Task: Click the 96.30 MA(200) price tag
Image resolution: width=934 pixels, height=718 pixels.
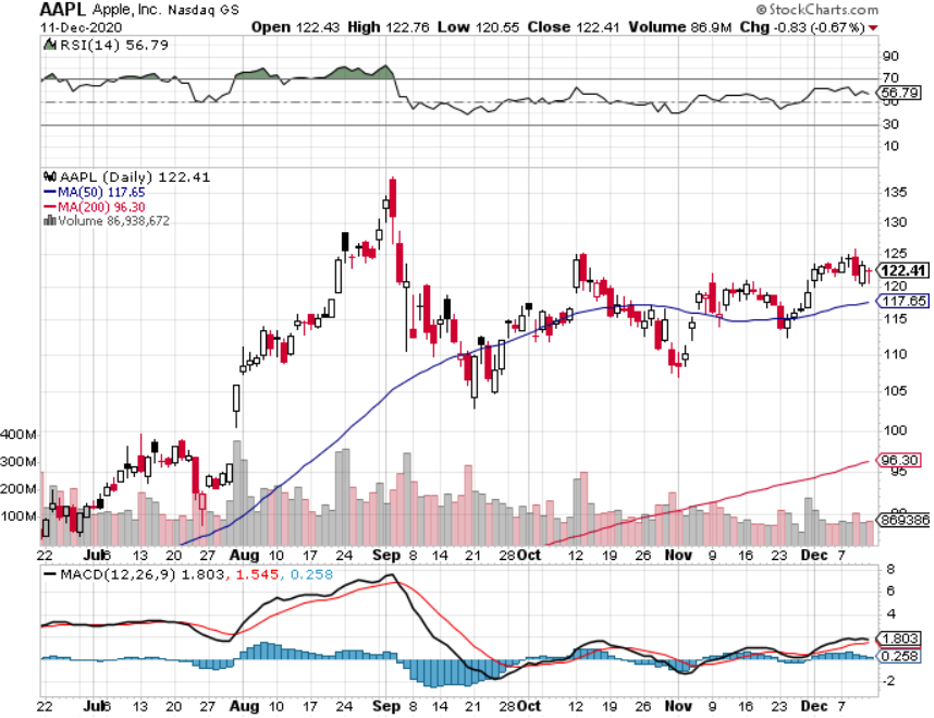Action: coord(899,460)
